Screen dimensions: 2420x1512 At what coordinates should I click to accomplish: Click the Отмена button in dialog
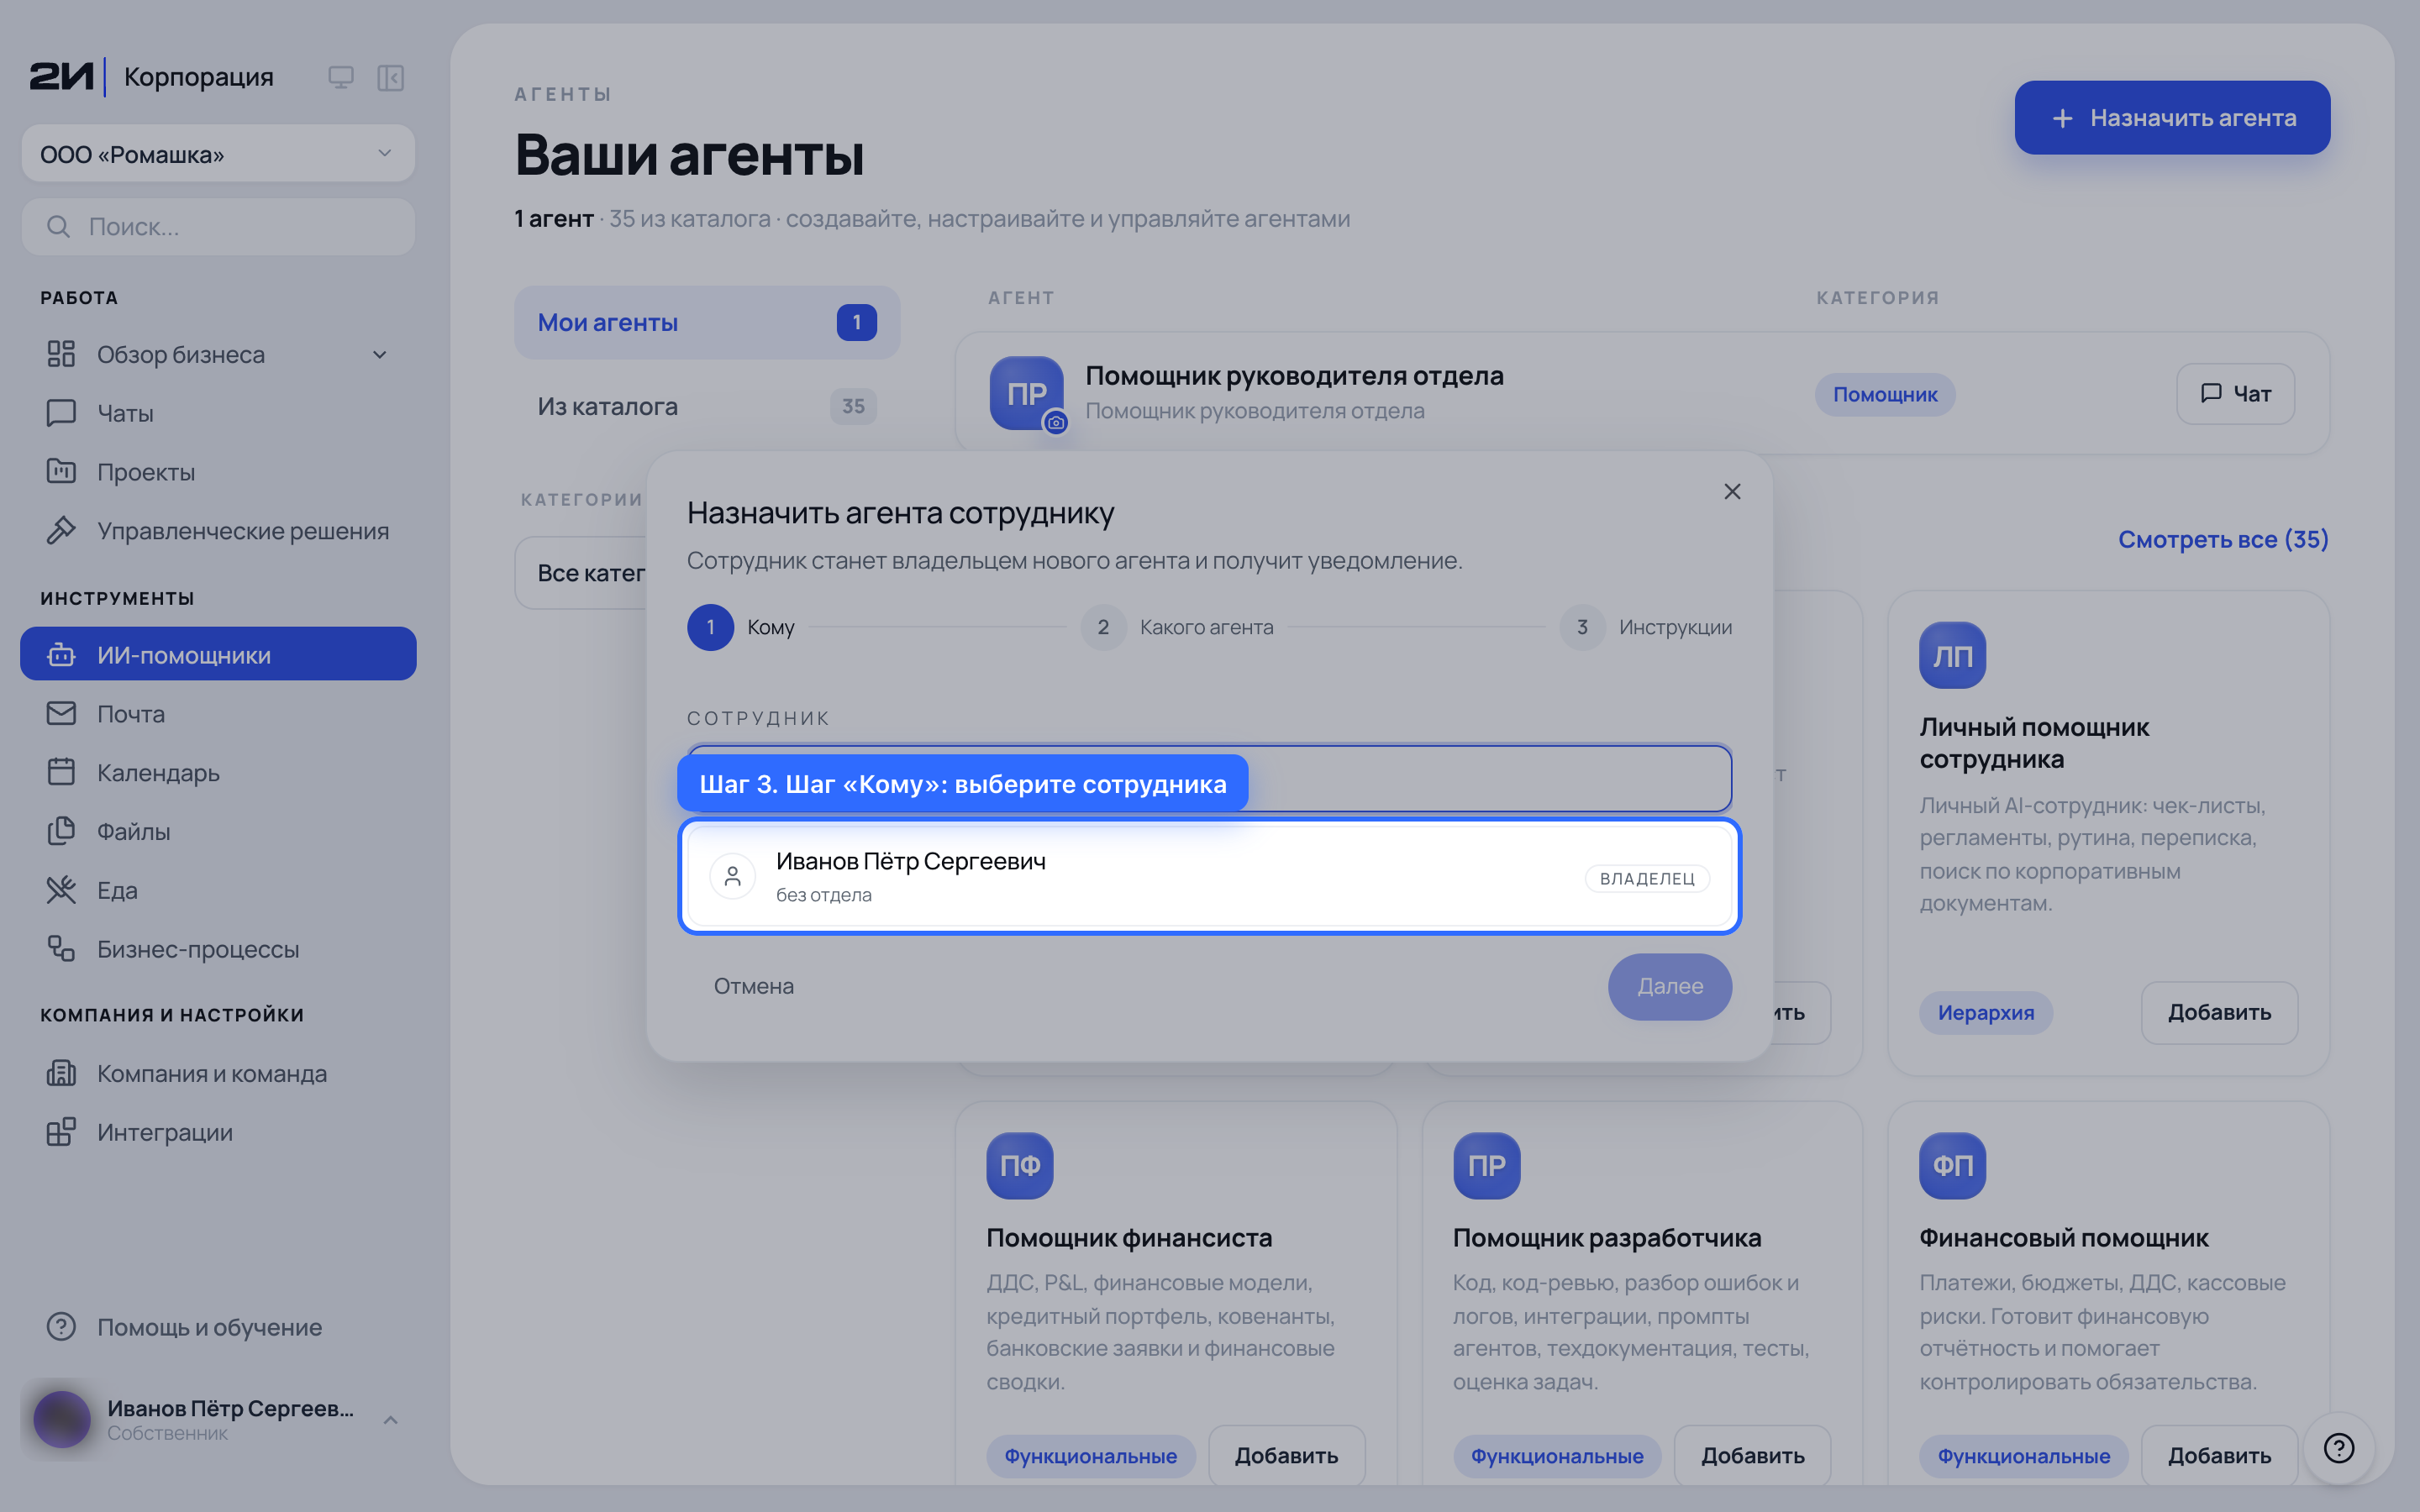click(753, 986)
